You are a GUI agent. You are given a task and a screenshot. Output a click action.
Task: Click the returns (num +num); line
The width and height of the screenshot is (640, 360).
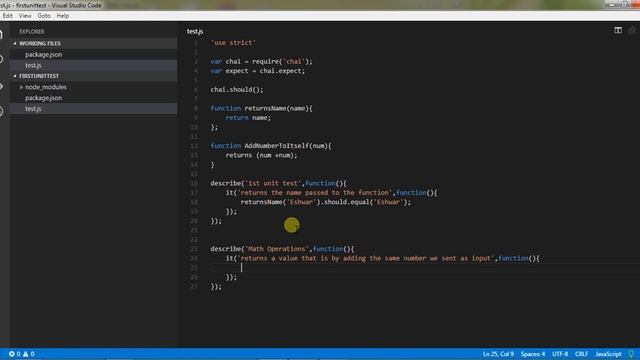(261, 155)
